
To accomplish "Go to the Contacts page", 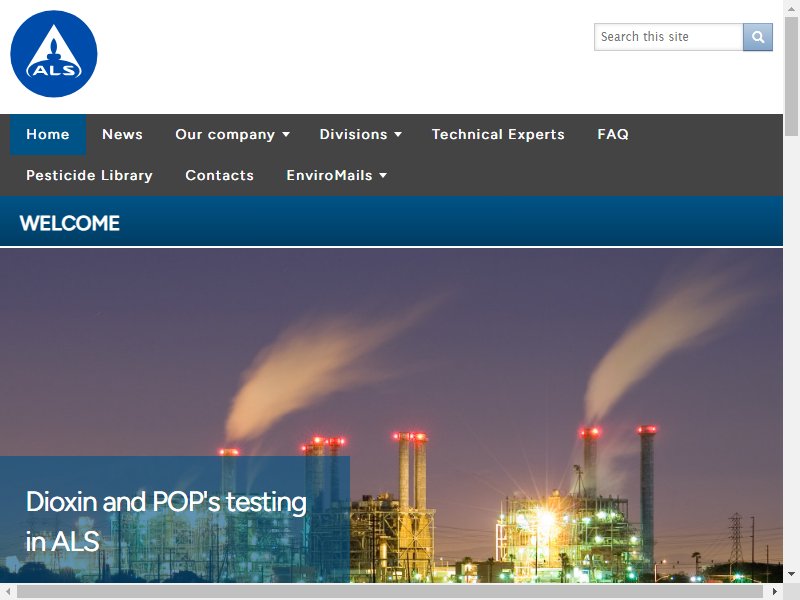I will point(219,176).
